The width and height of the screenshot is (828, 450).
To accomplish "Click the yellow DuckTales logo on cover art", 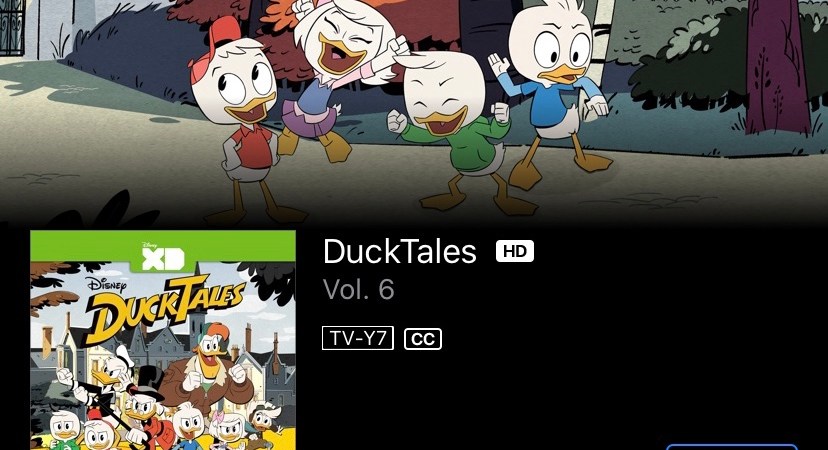I will (165, 308).
